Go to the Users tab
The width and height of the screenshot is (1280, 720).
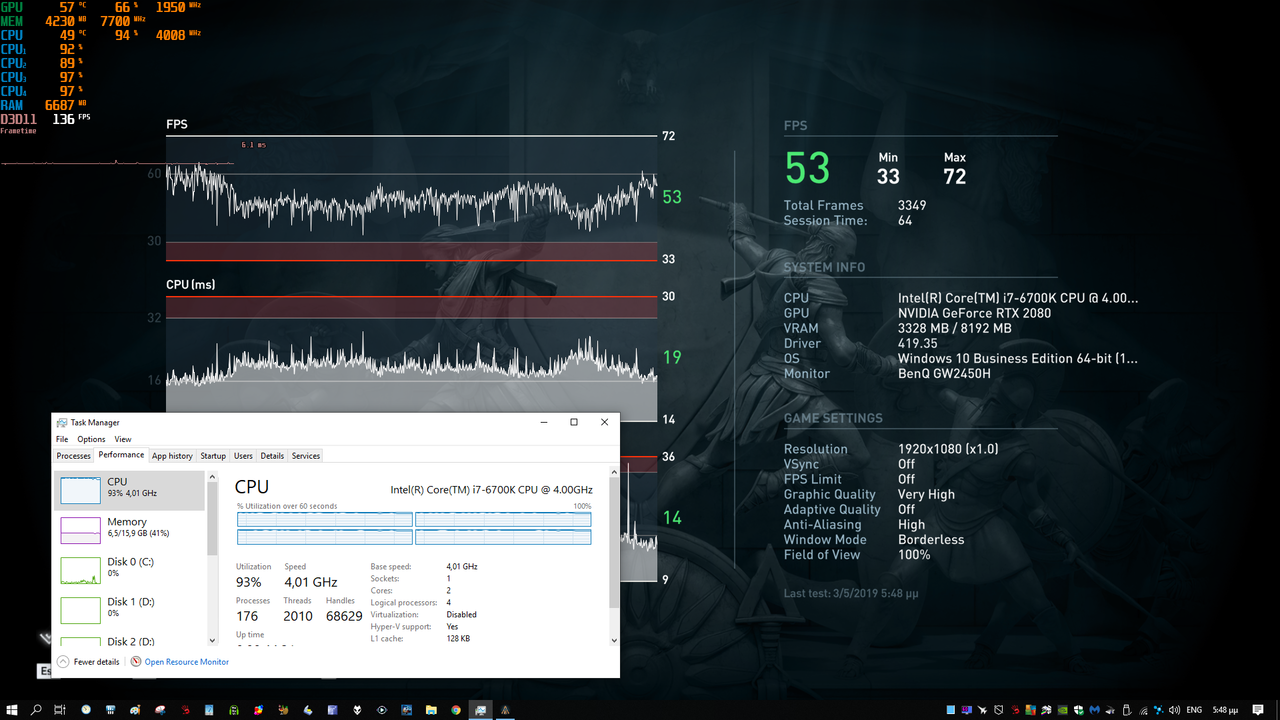243,456
